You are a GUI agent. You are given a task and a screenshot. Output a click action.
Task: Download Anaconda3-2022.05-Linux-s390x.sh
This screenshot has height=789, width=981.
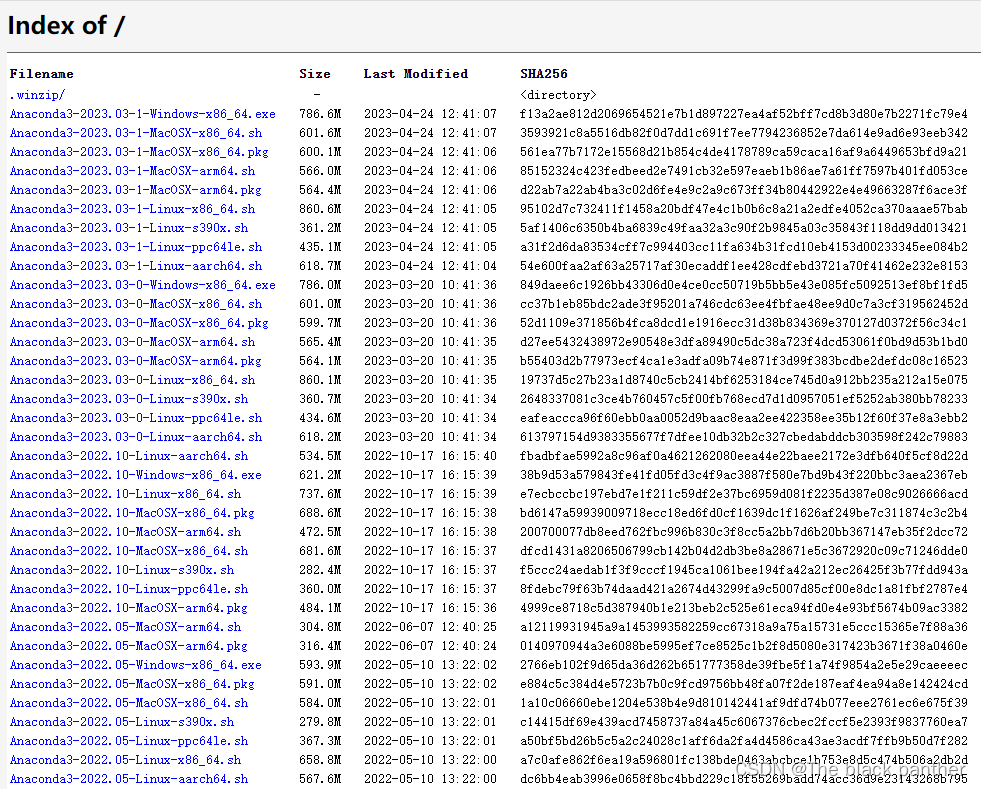click(x=122, y=721)
